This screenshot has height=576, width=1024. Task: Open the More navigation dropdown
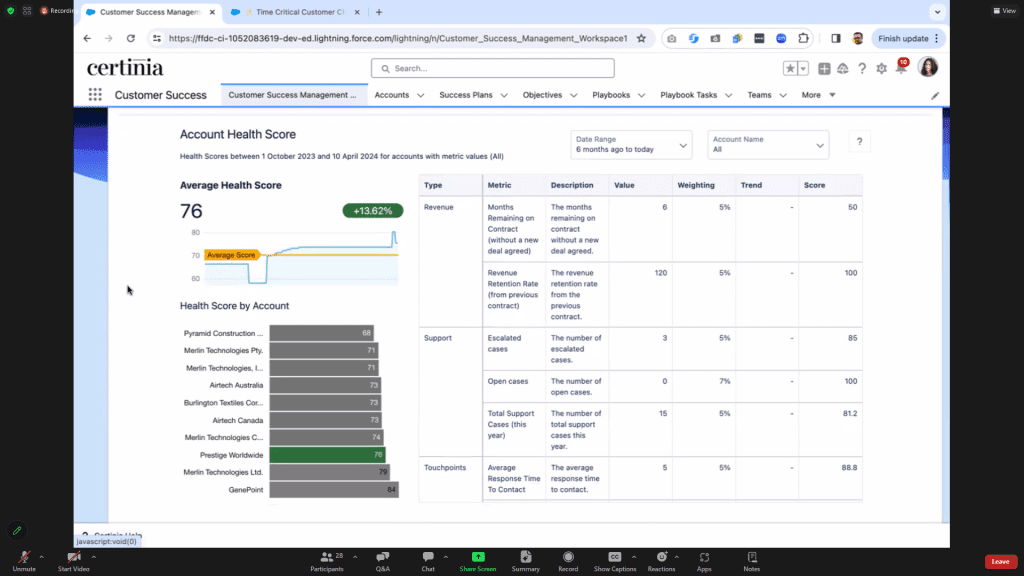(818, 95)
